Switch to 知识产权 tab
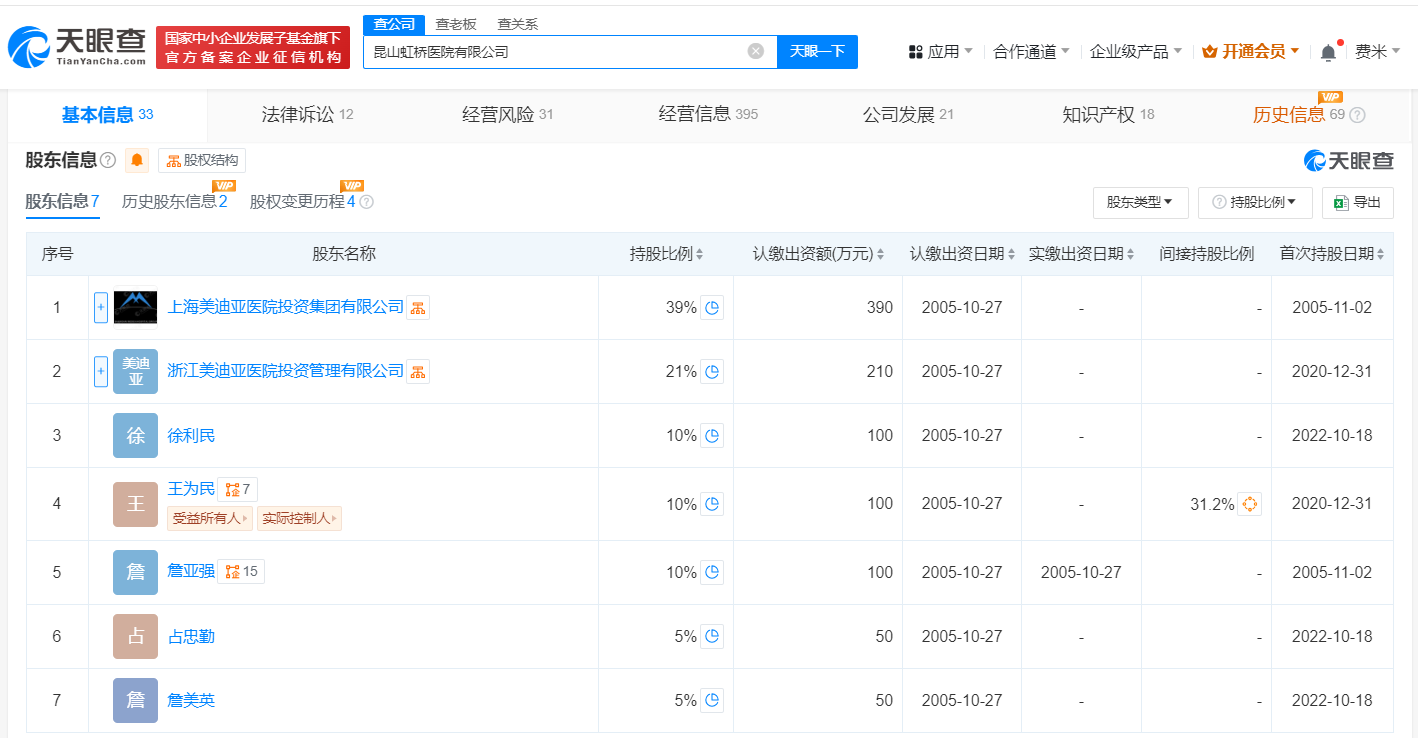Screen dimensions: 1418x738 pyautogui.click(x=1108, y=115)
